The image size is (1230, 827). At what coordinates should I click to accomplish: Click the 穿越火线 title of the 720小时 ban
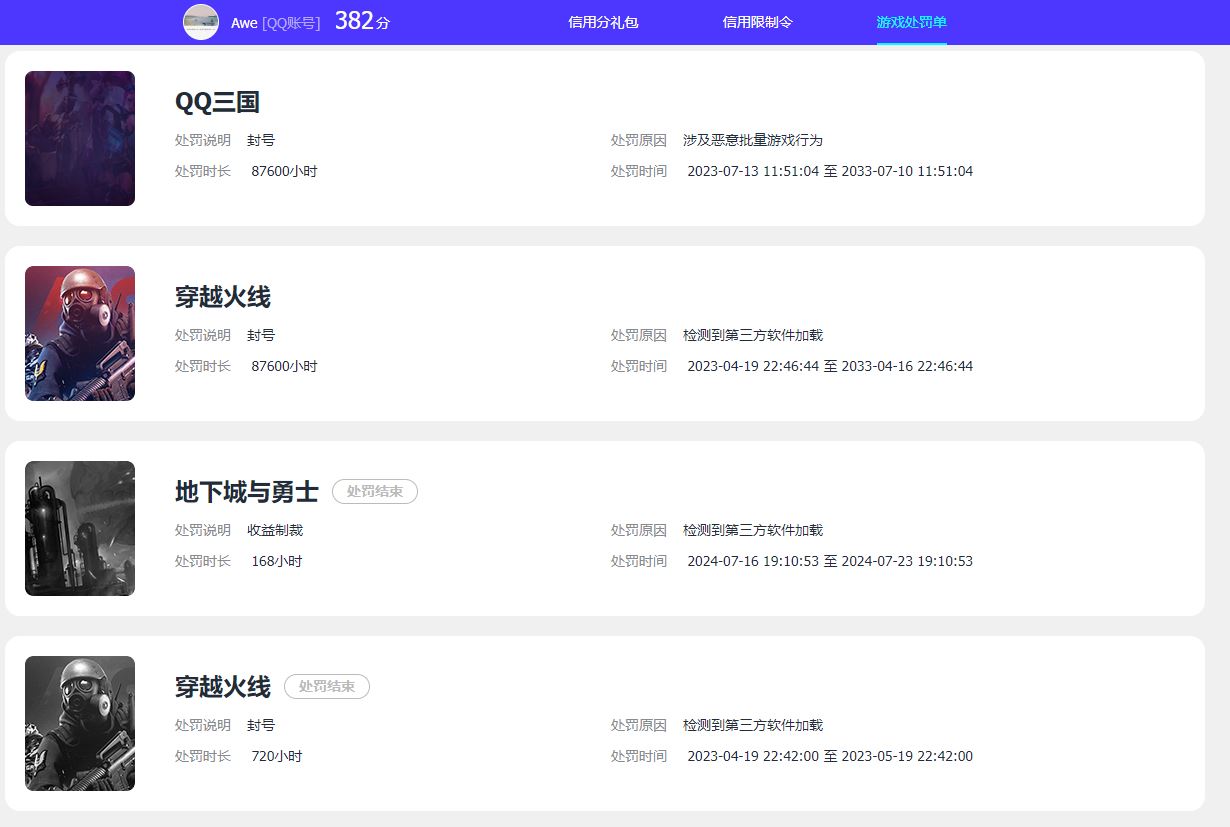[223, 687]
